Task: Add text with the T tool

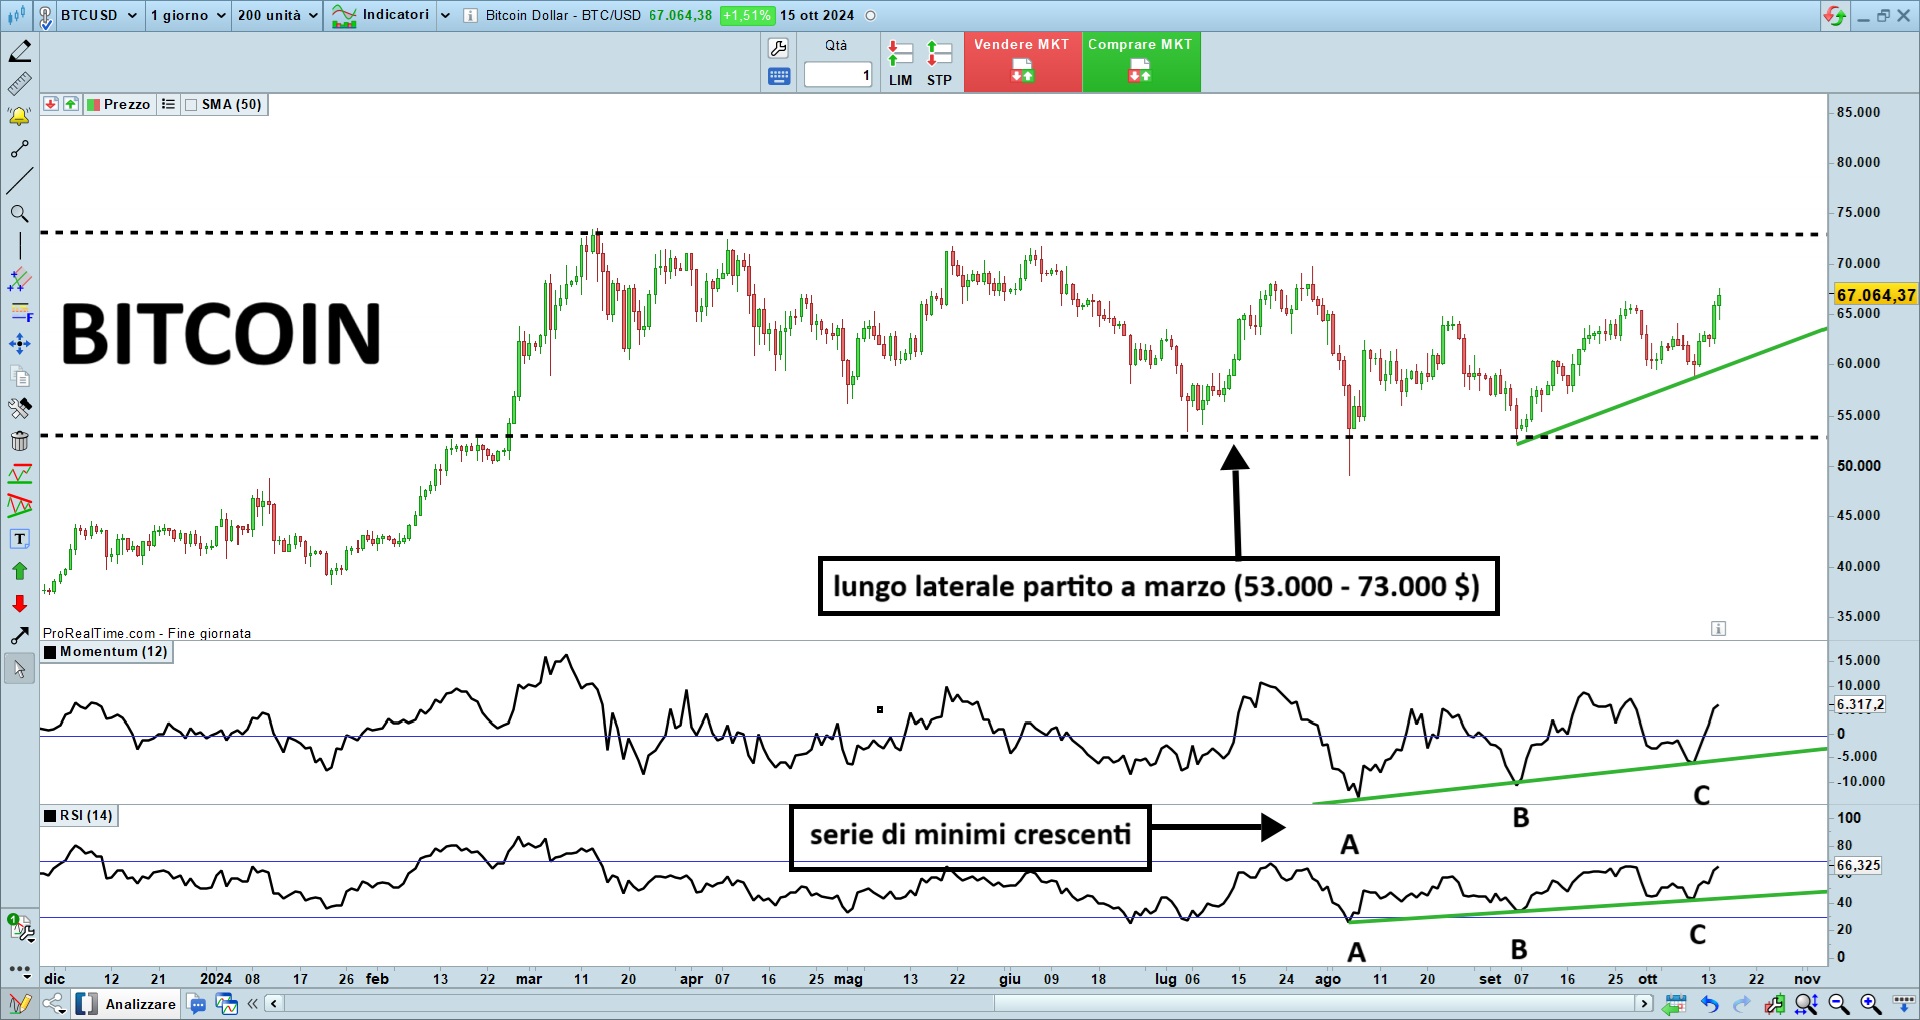Action: pos(19,539)
